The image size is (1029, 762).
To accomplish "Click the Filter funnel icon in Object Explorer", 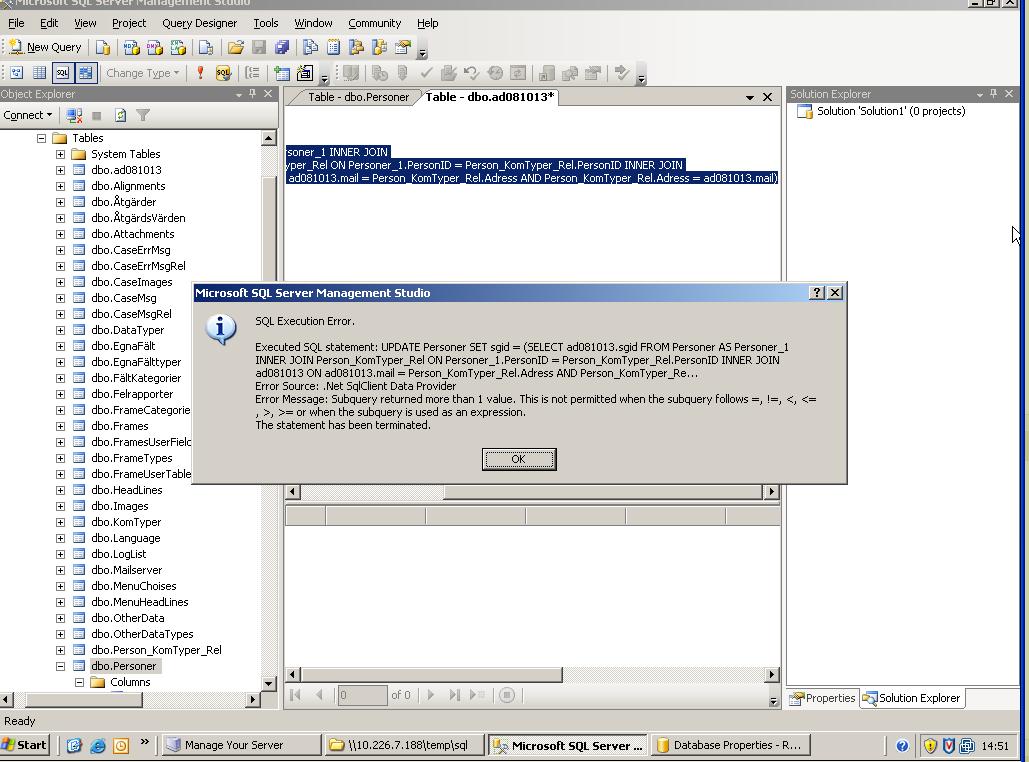I will tap(143, 116).
